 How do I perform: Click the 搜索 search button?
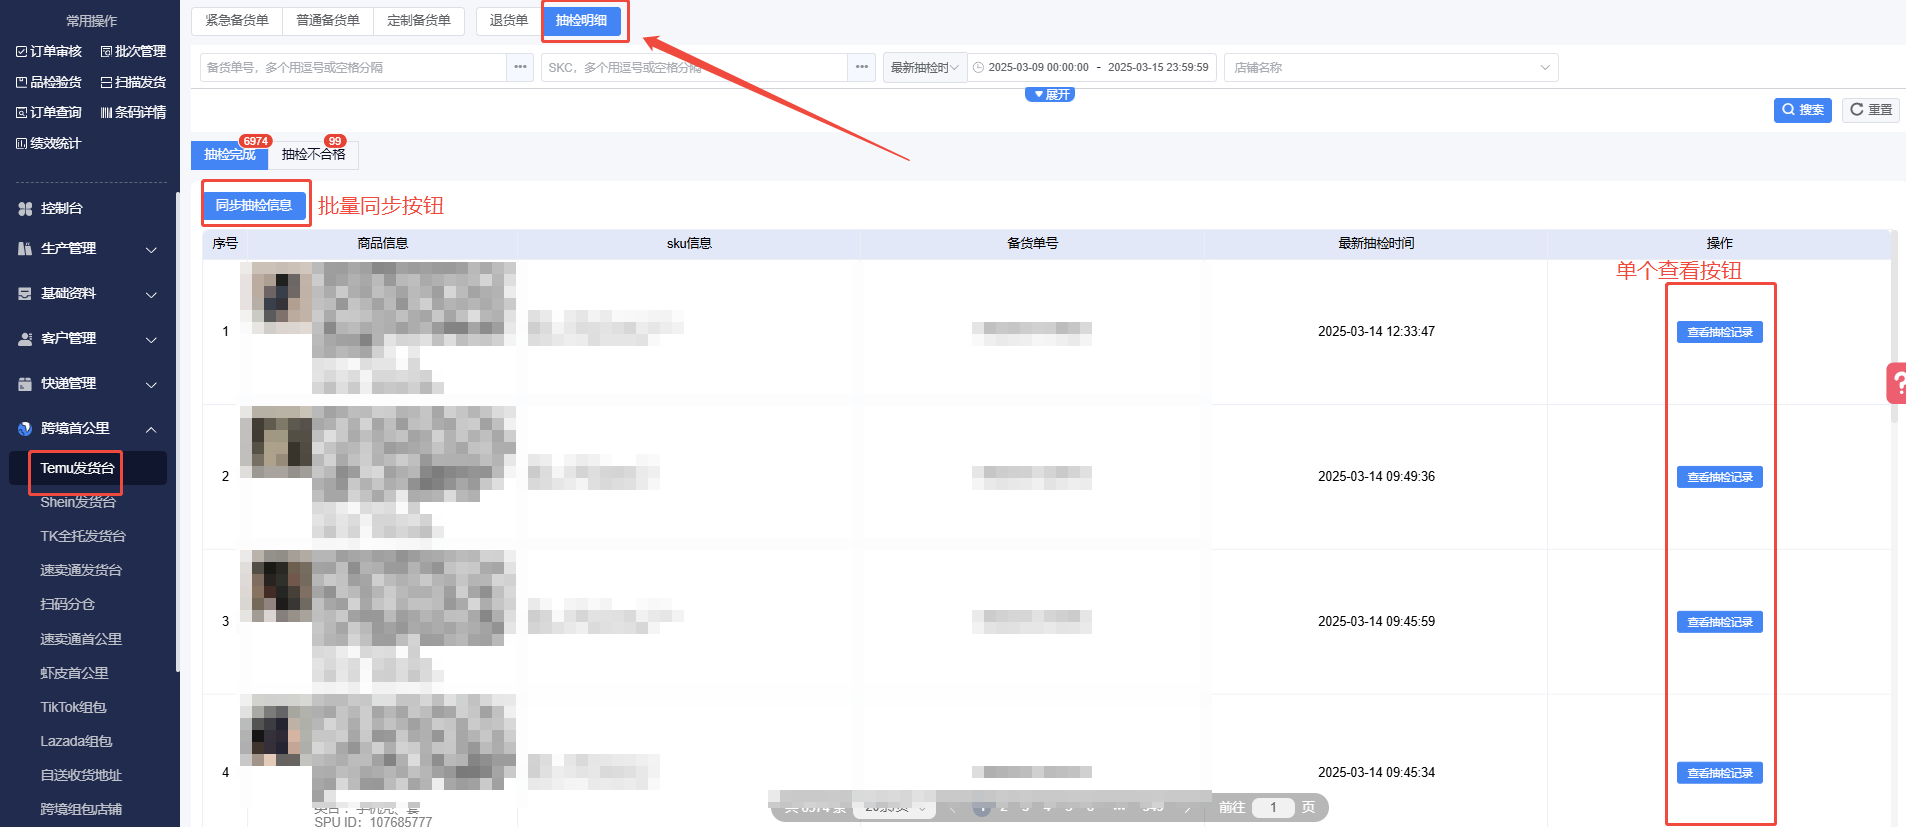pyautogui.click(x=1803, y=110)
